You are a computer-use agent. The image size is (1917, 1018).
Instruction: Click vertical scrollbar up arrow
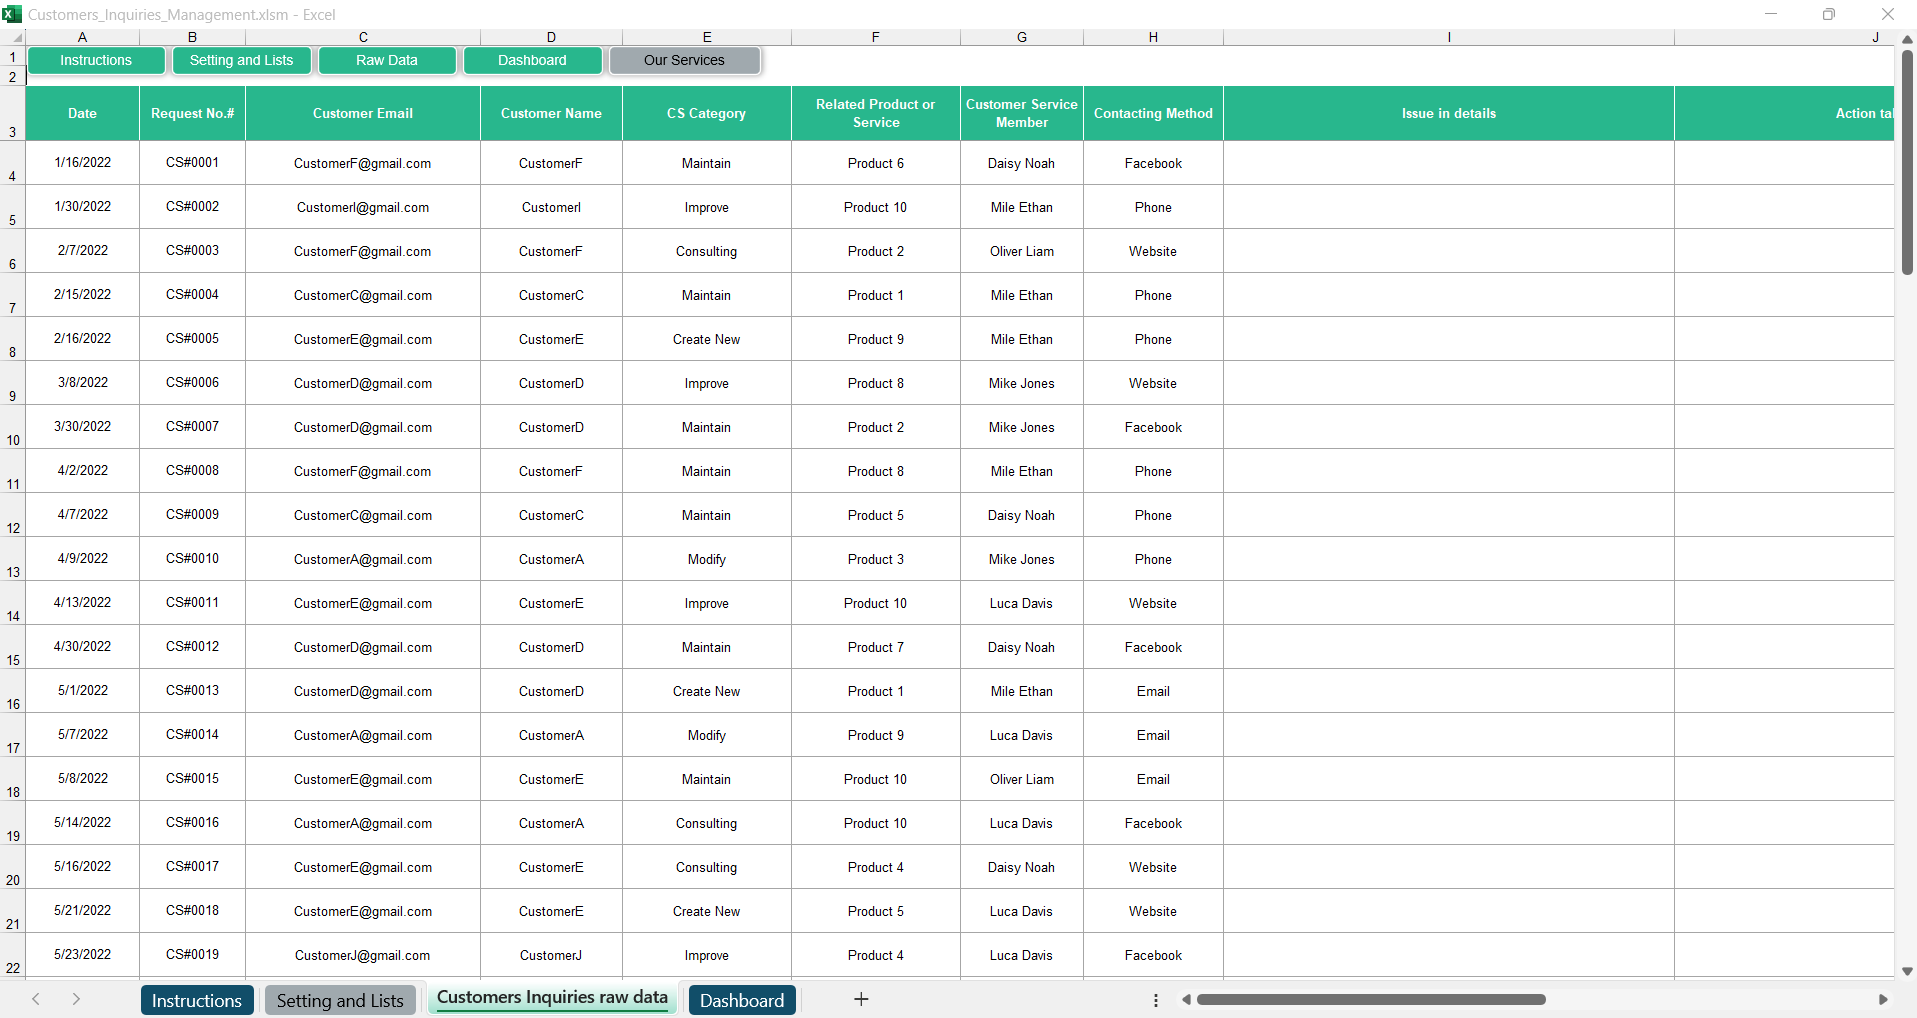click(1907, 39)
